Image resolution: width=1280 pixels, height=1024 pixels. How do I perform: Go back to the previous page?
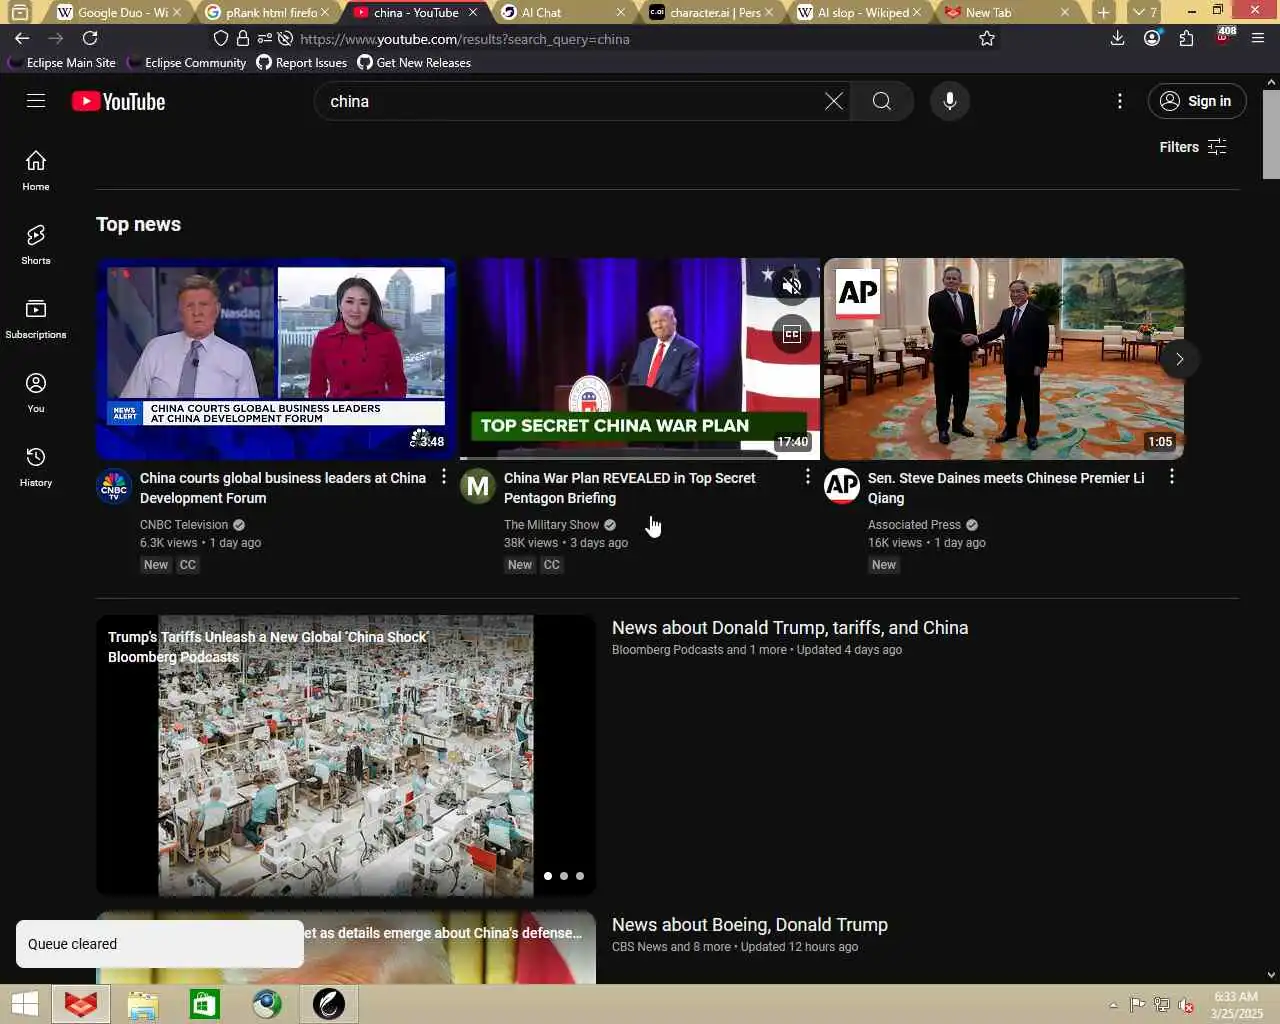coord(22,38)
